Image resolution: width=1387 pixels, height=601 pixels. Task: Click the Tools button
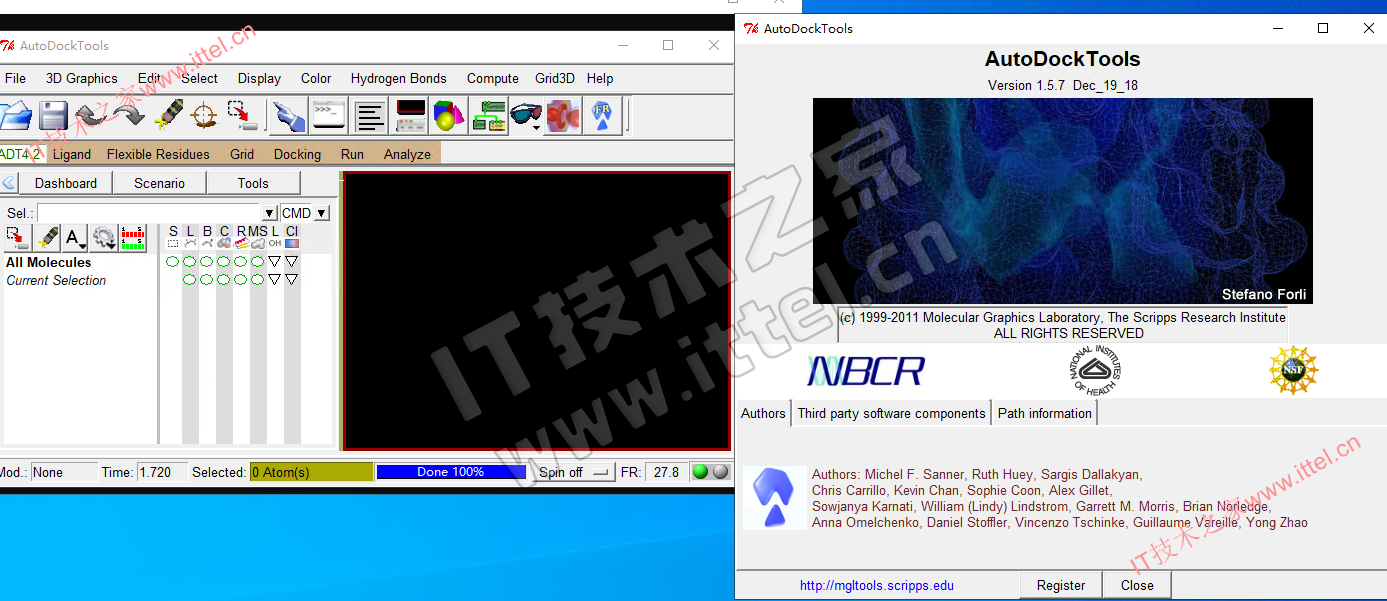[253, 183]
